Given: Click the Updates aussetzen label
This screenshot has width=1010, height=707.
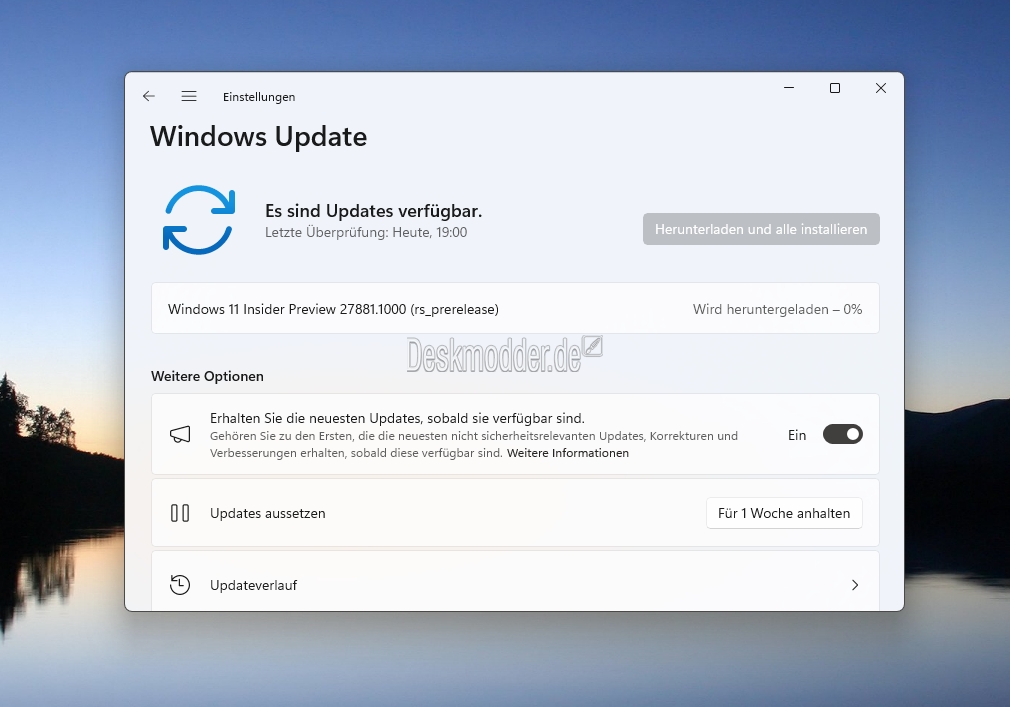Looking at the screenshot, I should [x=267, y=513].
